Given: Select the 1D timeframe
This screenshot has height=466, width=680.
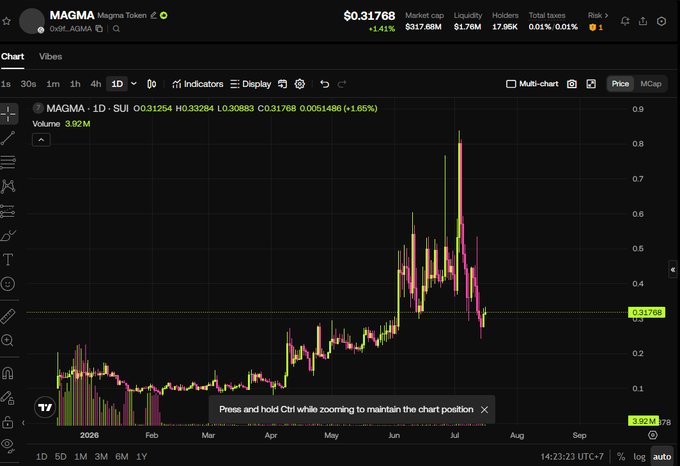Looking at the screenshot, I should point(117,84).
